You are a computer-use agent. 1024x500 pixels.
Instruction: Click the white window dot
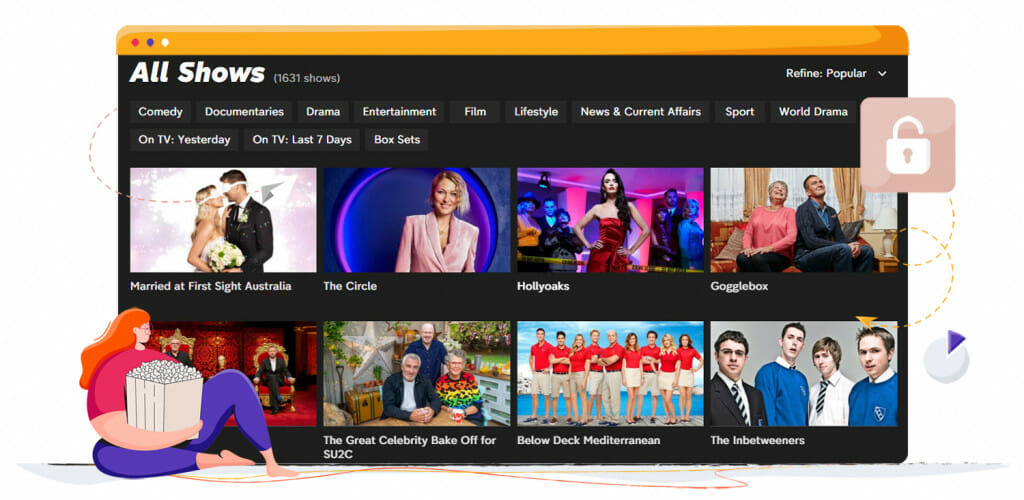tap(165, 42)
